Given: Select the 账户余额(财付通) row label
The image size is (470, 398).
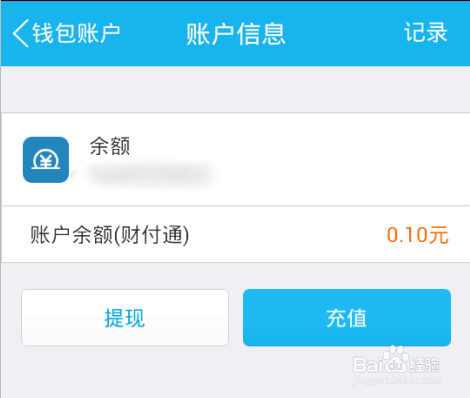Looking at the screenshot, I should coord(110,235).
